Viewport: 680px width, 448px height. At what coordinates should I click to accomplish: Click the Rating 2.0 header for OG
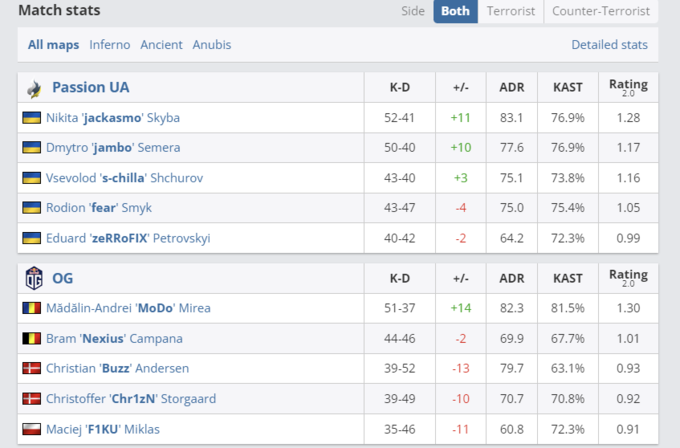[x=628, y=278]
